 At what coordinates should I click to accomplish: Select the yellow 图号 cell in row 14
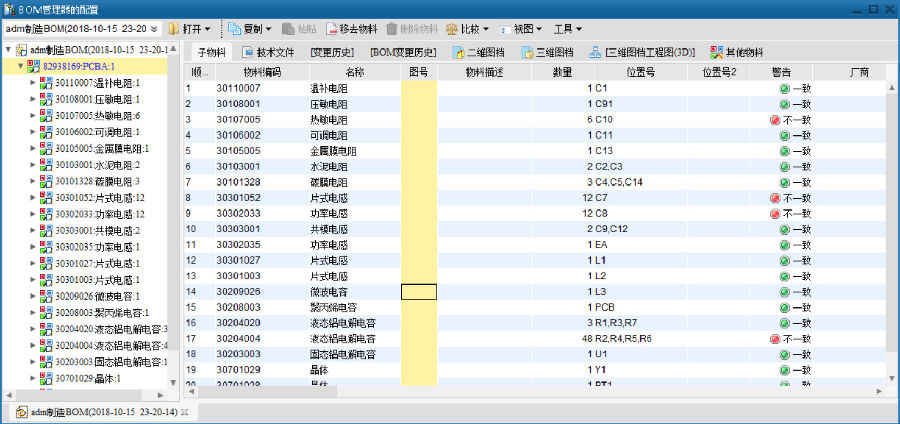pos(418,292)
